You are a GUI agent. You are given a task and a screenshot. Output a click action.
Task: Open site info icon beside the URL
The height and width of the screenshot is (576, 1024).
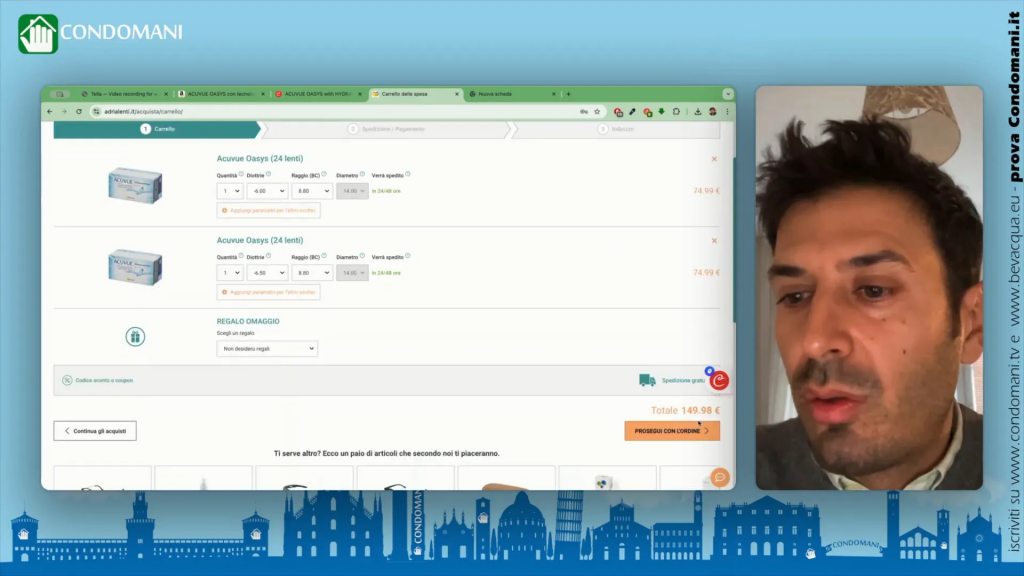point(97,112)
